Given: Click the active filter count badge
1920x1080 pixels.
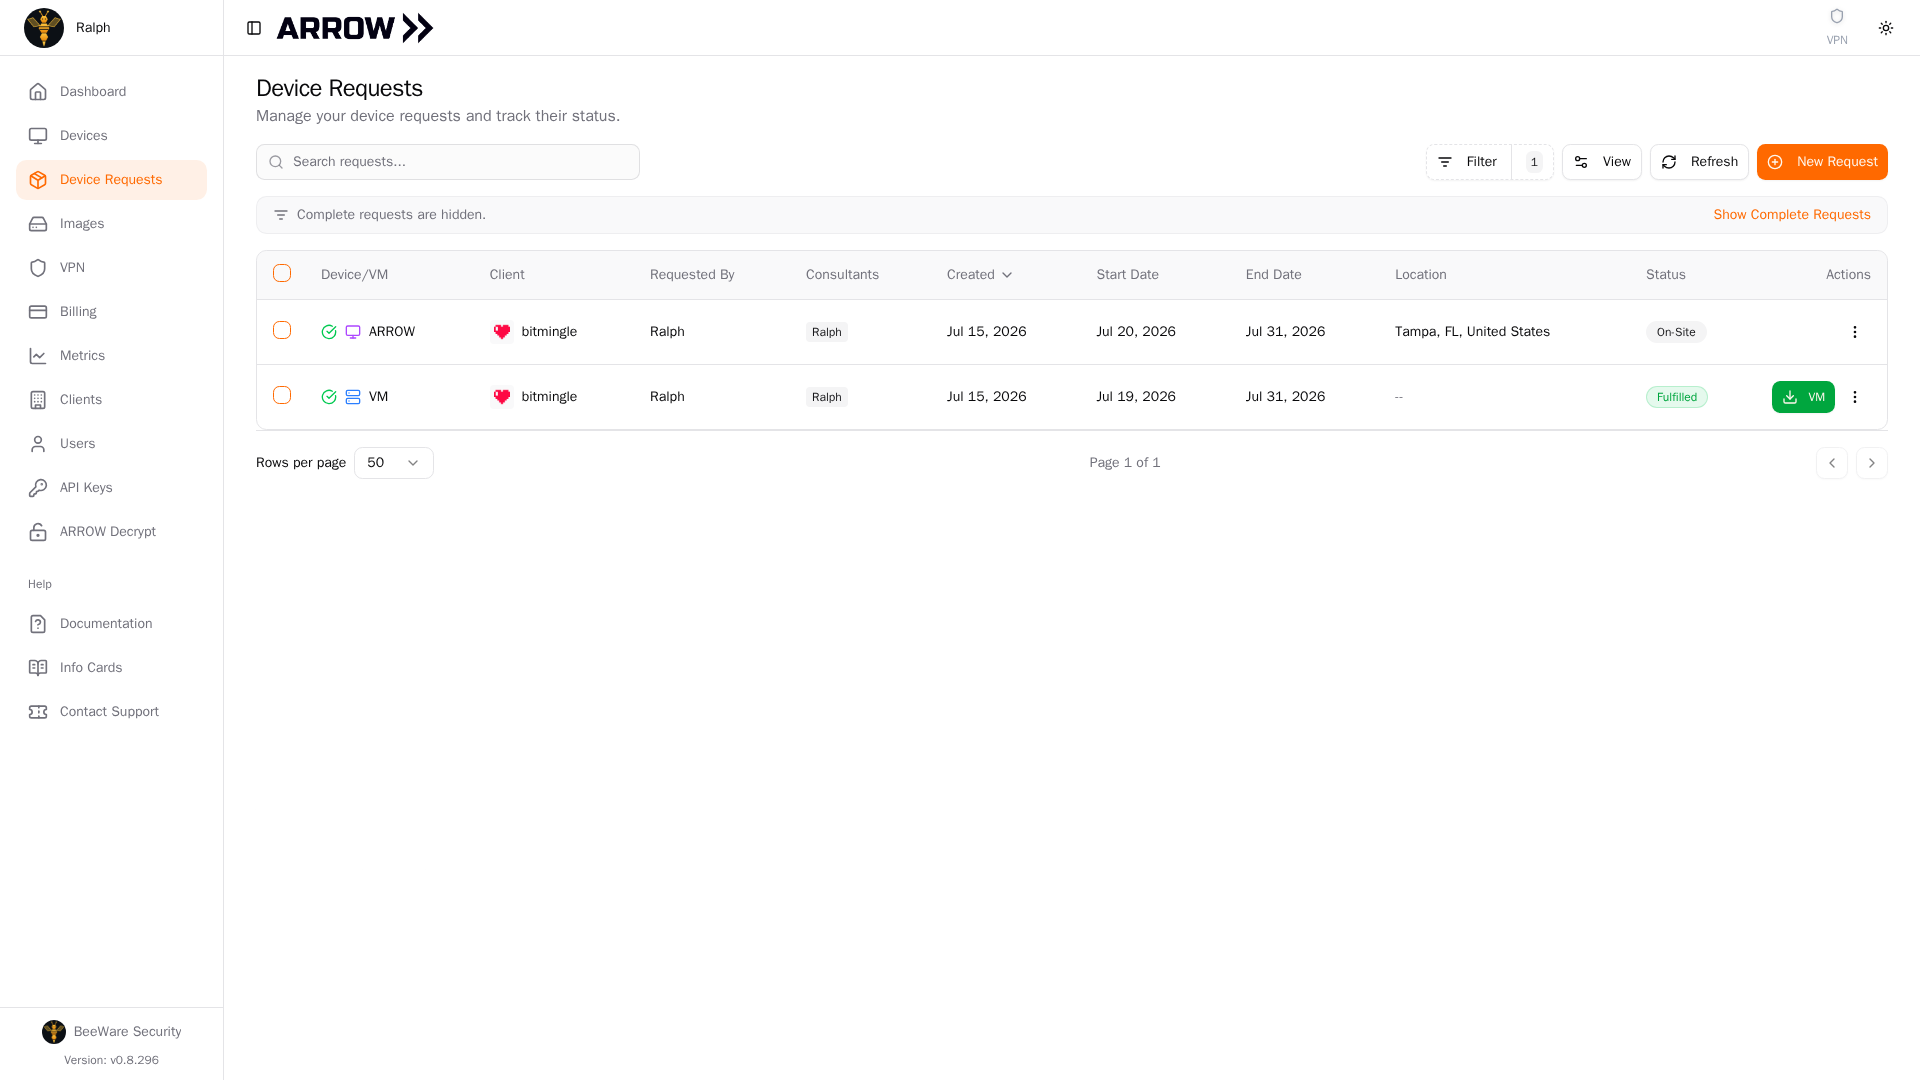Looking at the screenshot, I should [1533, 162].
